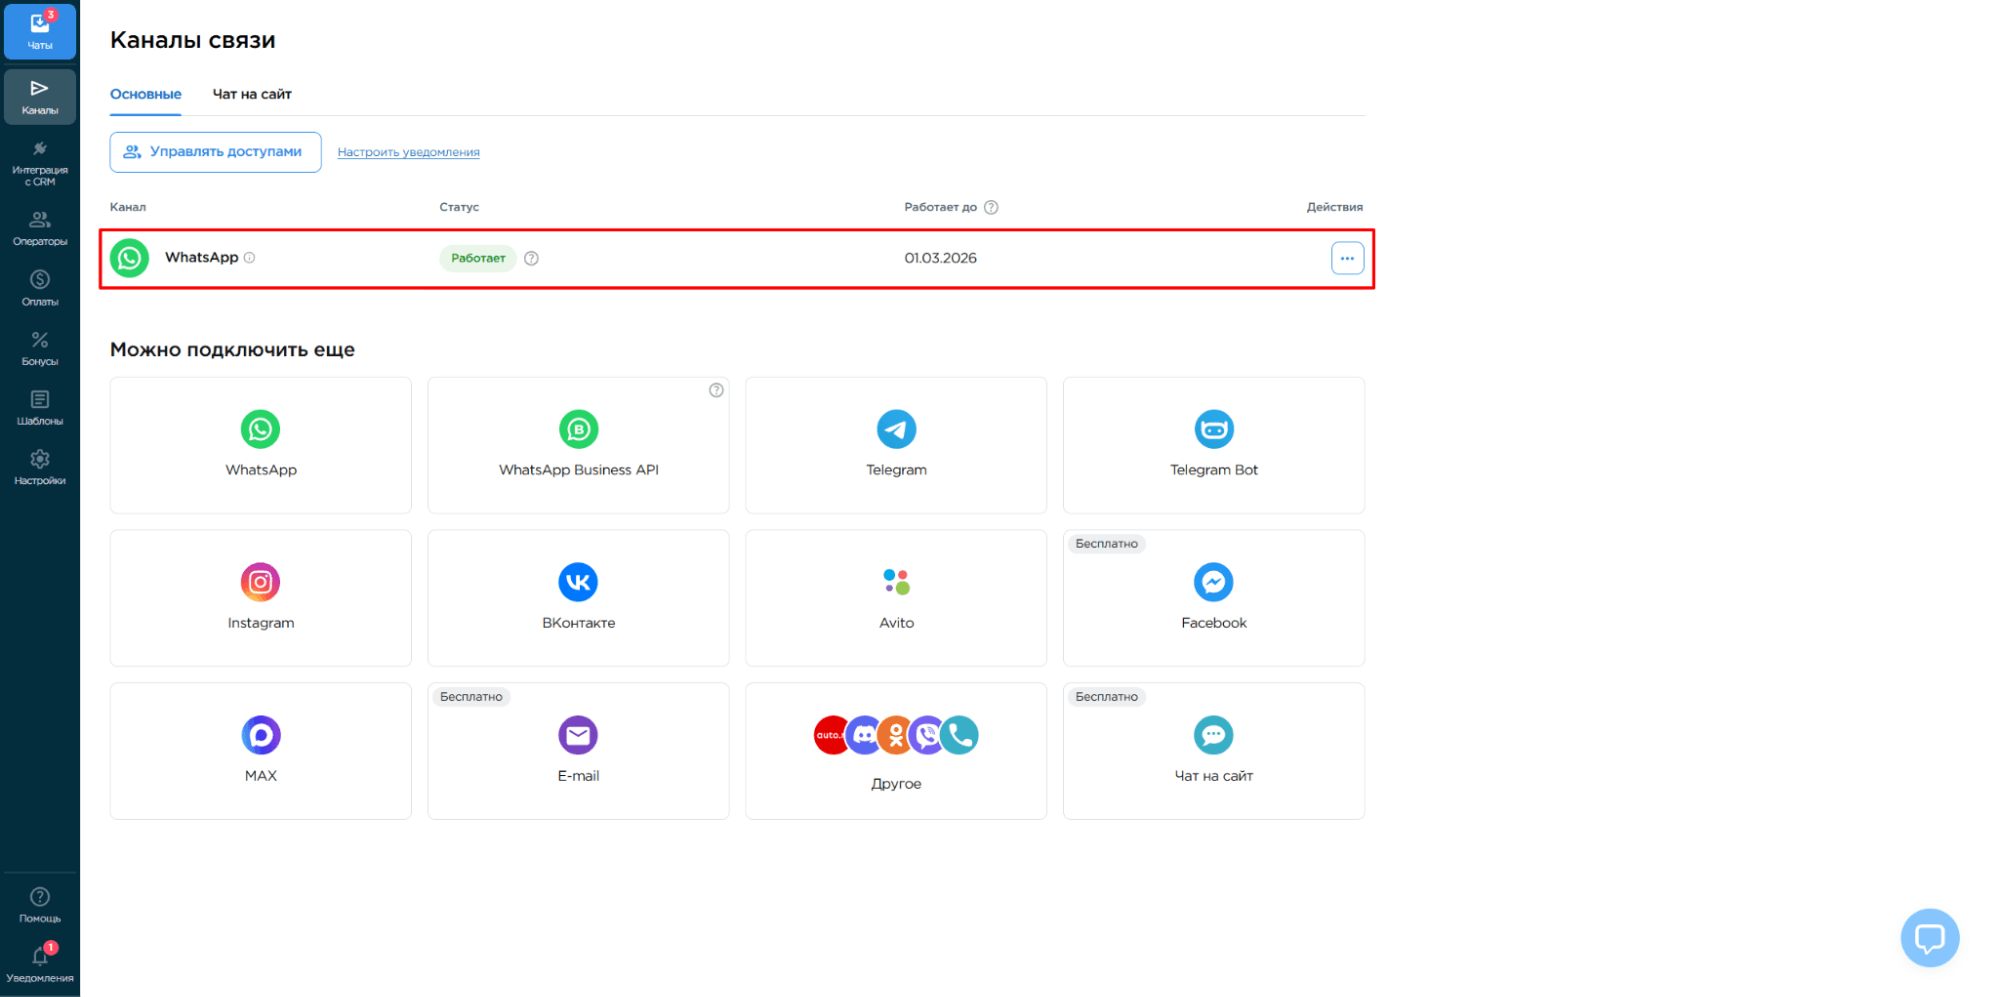Open Настройки in the sidebar
The height and width of the screenshot is (997, 1999).
click(x=40, y=467)
